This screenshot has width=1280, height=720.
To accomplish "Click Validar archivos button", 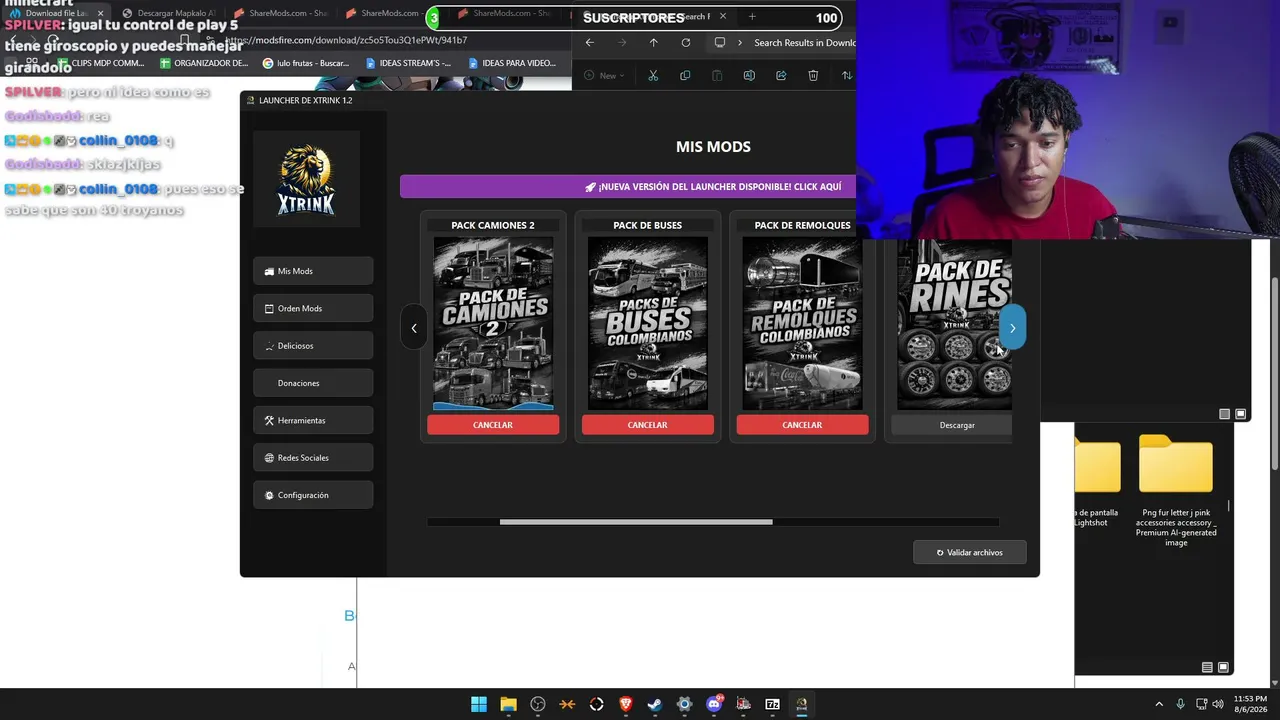I will point(970,552).
